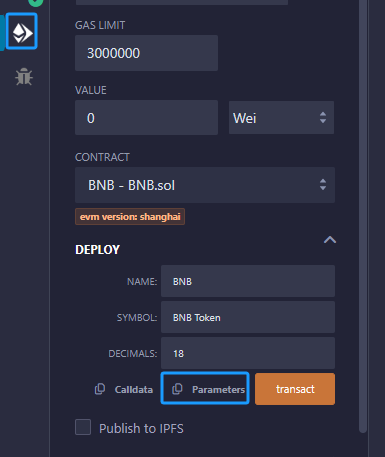Image resolution: width=385 pixels, height=457 pixels.
Task: Click the Value input field showing 0
Action: coord(146,118)
